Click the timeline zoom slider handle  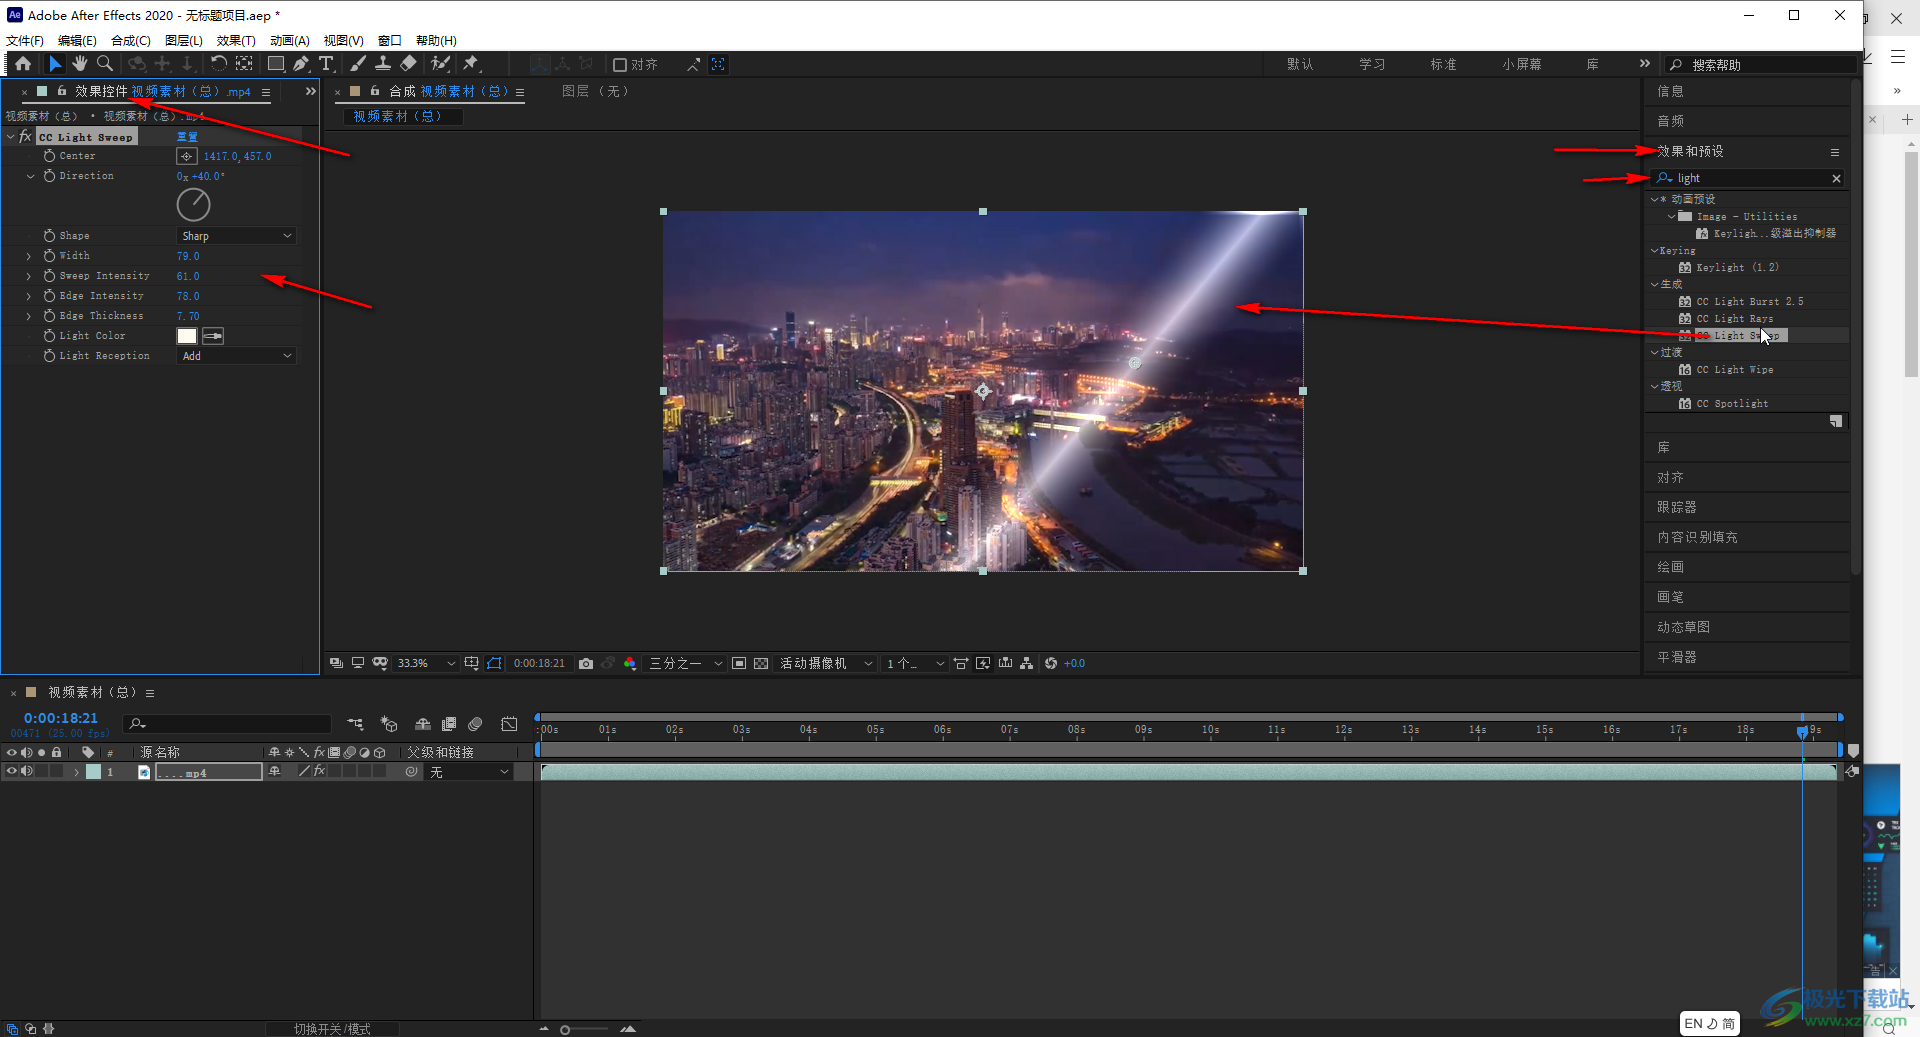click(x=565, y=1029)
